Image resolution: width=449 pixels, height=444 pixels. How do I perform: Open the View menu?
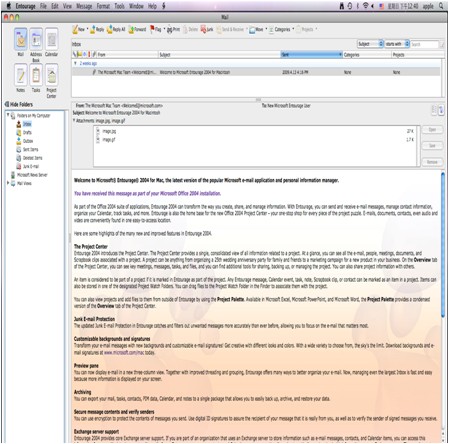67,6
